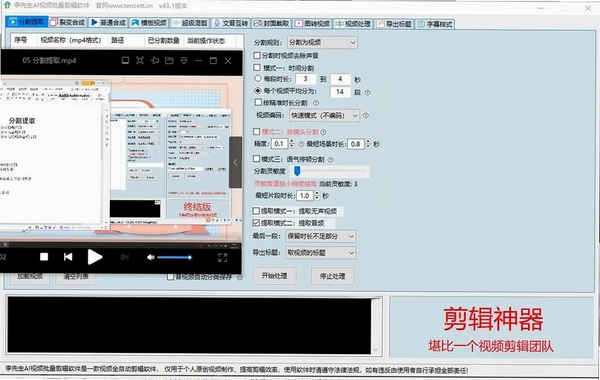Select the 每个视频平均分为 radio button
The image size is (600, 380).
pos(258,91)
